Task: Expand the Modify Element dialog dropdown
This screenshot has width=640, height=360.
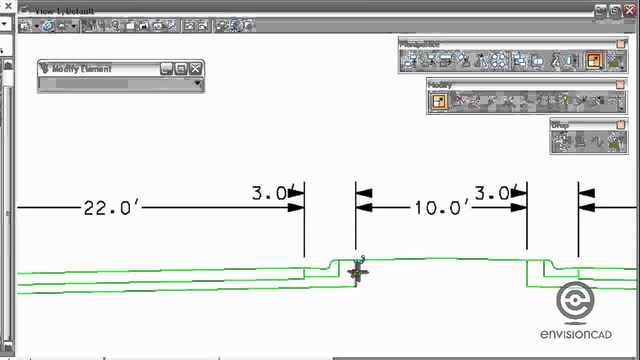Action: [198, 84]
